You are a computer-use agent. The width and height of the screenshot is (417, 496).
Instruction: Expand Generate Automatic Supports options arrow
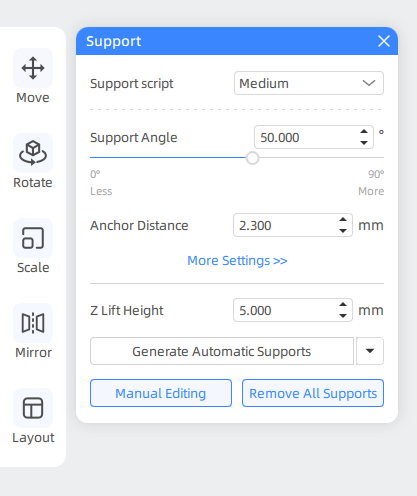(x=370, y=351)
